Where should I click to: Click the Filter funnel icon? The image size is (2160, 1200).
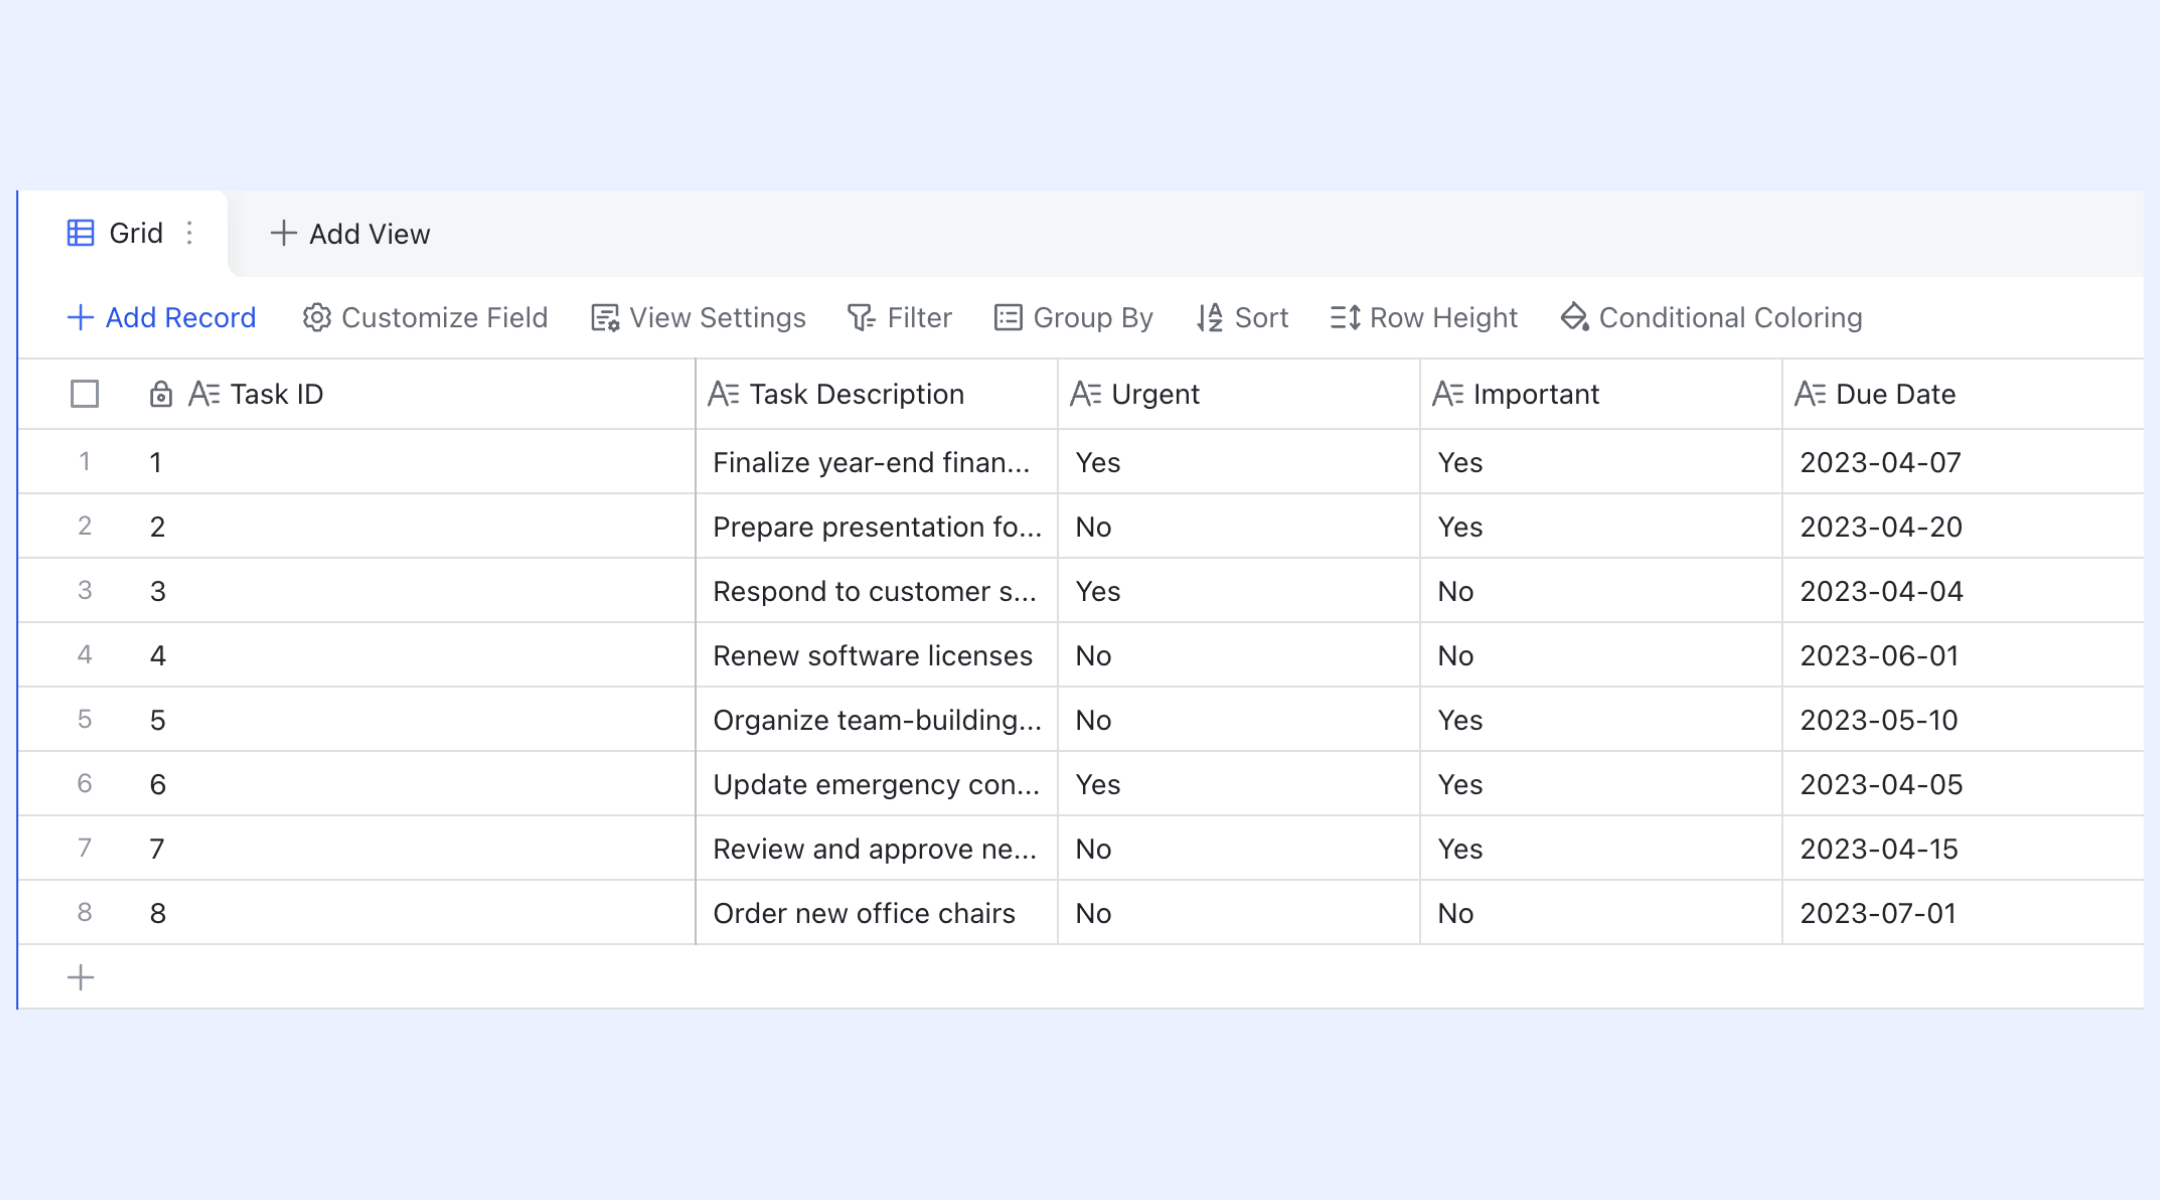(861, 317)
